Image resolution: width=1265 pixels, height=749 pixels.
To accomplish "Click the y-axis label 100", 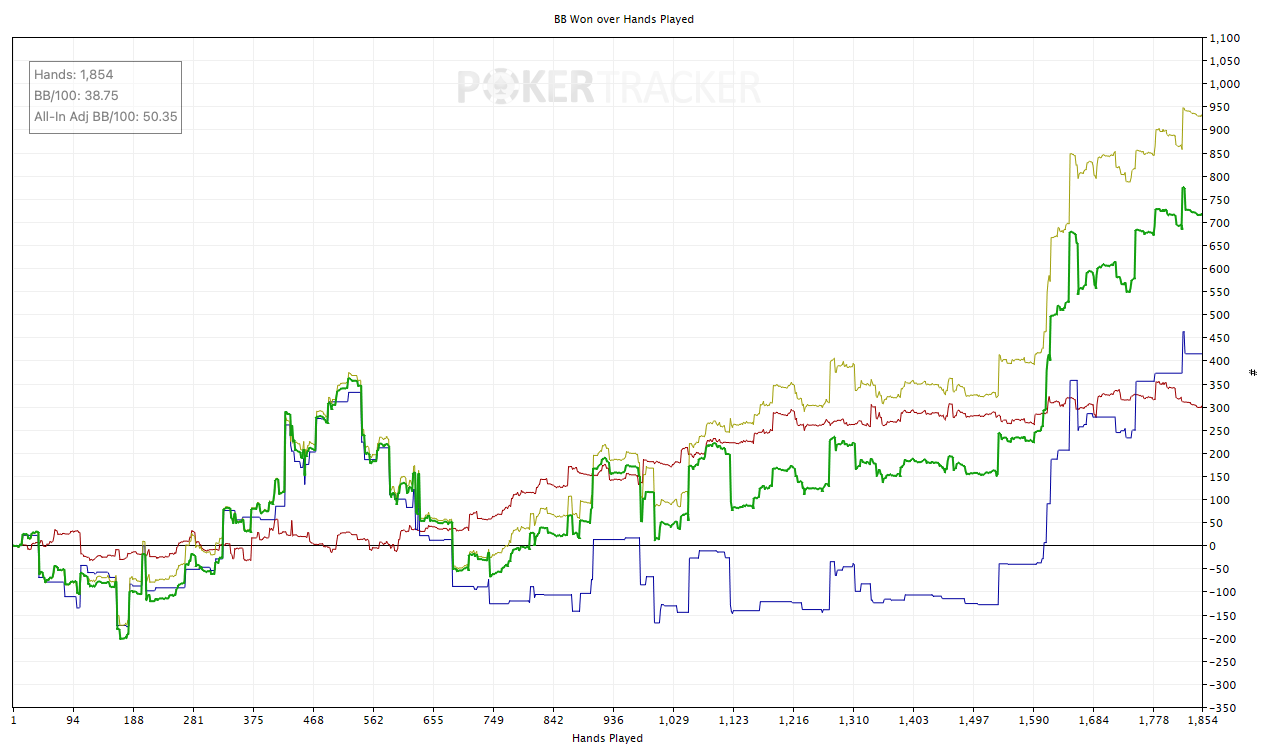I will coord(1219,500).
